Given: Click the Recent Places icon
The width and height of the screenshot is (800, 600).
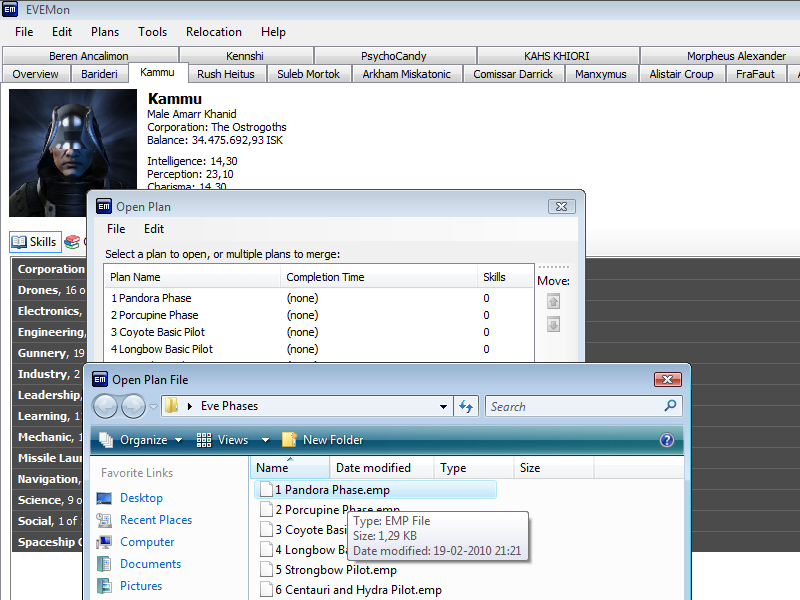Looking at the screenshot, I should pyautogui.click(x=104, y=520).
